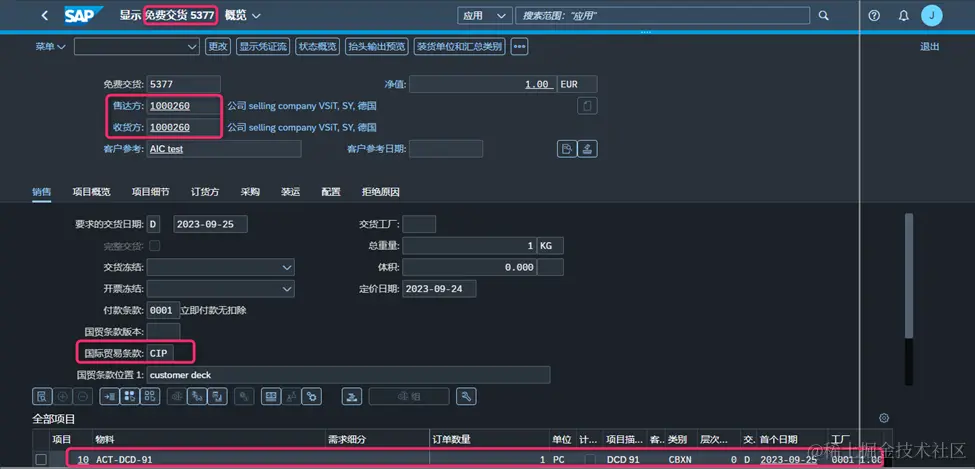The height and width of the screenshot is (469, 975).
Task: Open the command field dropdown
Action: (x=192, y=47)
